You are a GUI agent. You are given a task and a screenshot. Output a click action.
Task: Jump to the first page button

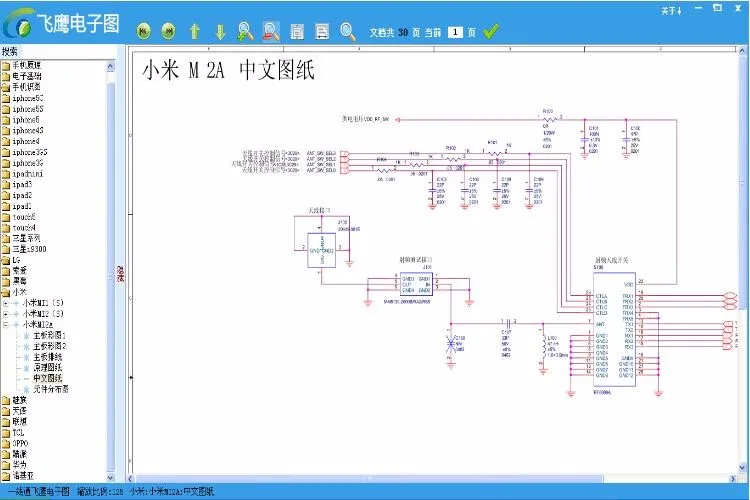[x=143, y=32]
